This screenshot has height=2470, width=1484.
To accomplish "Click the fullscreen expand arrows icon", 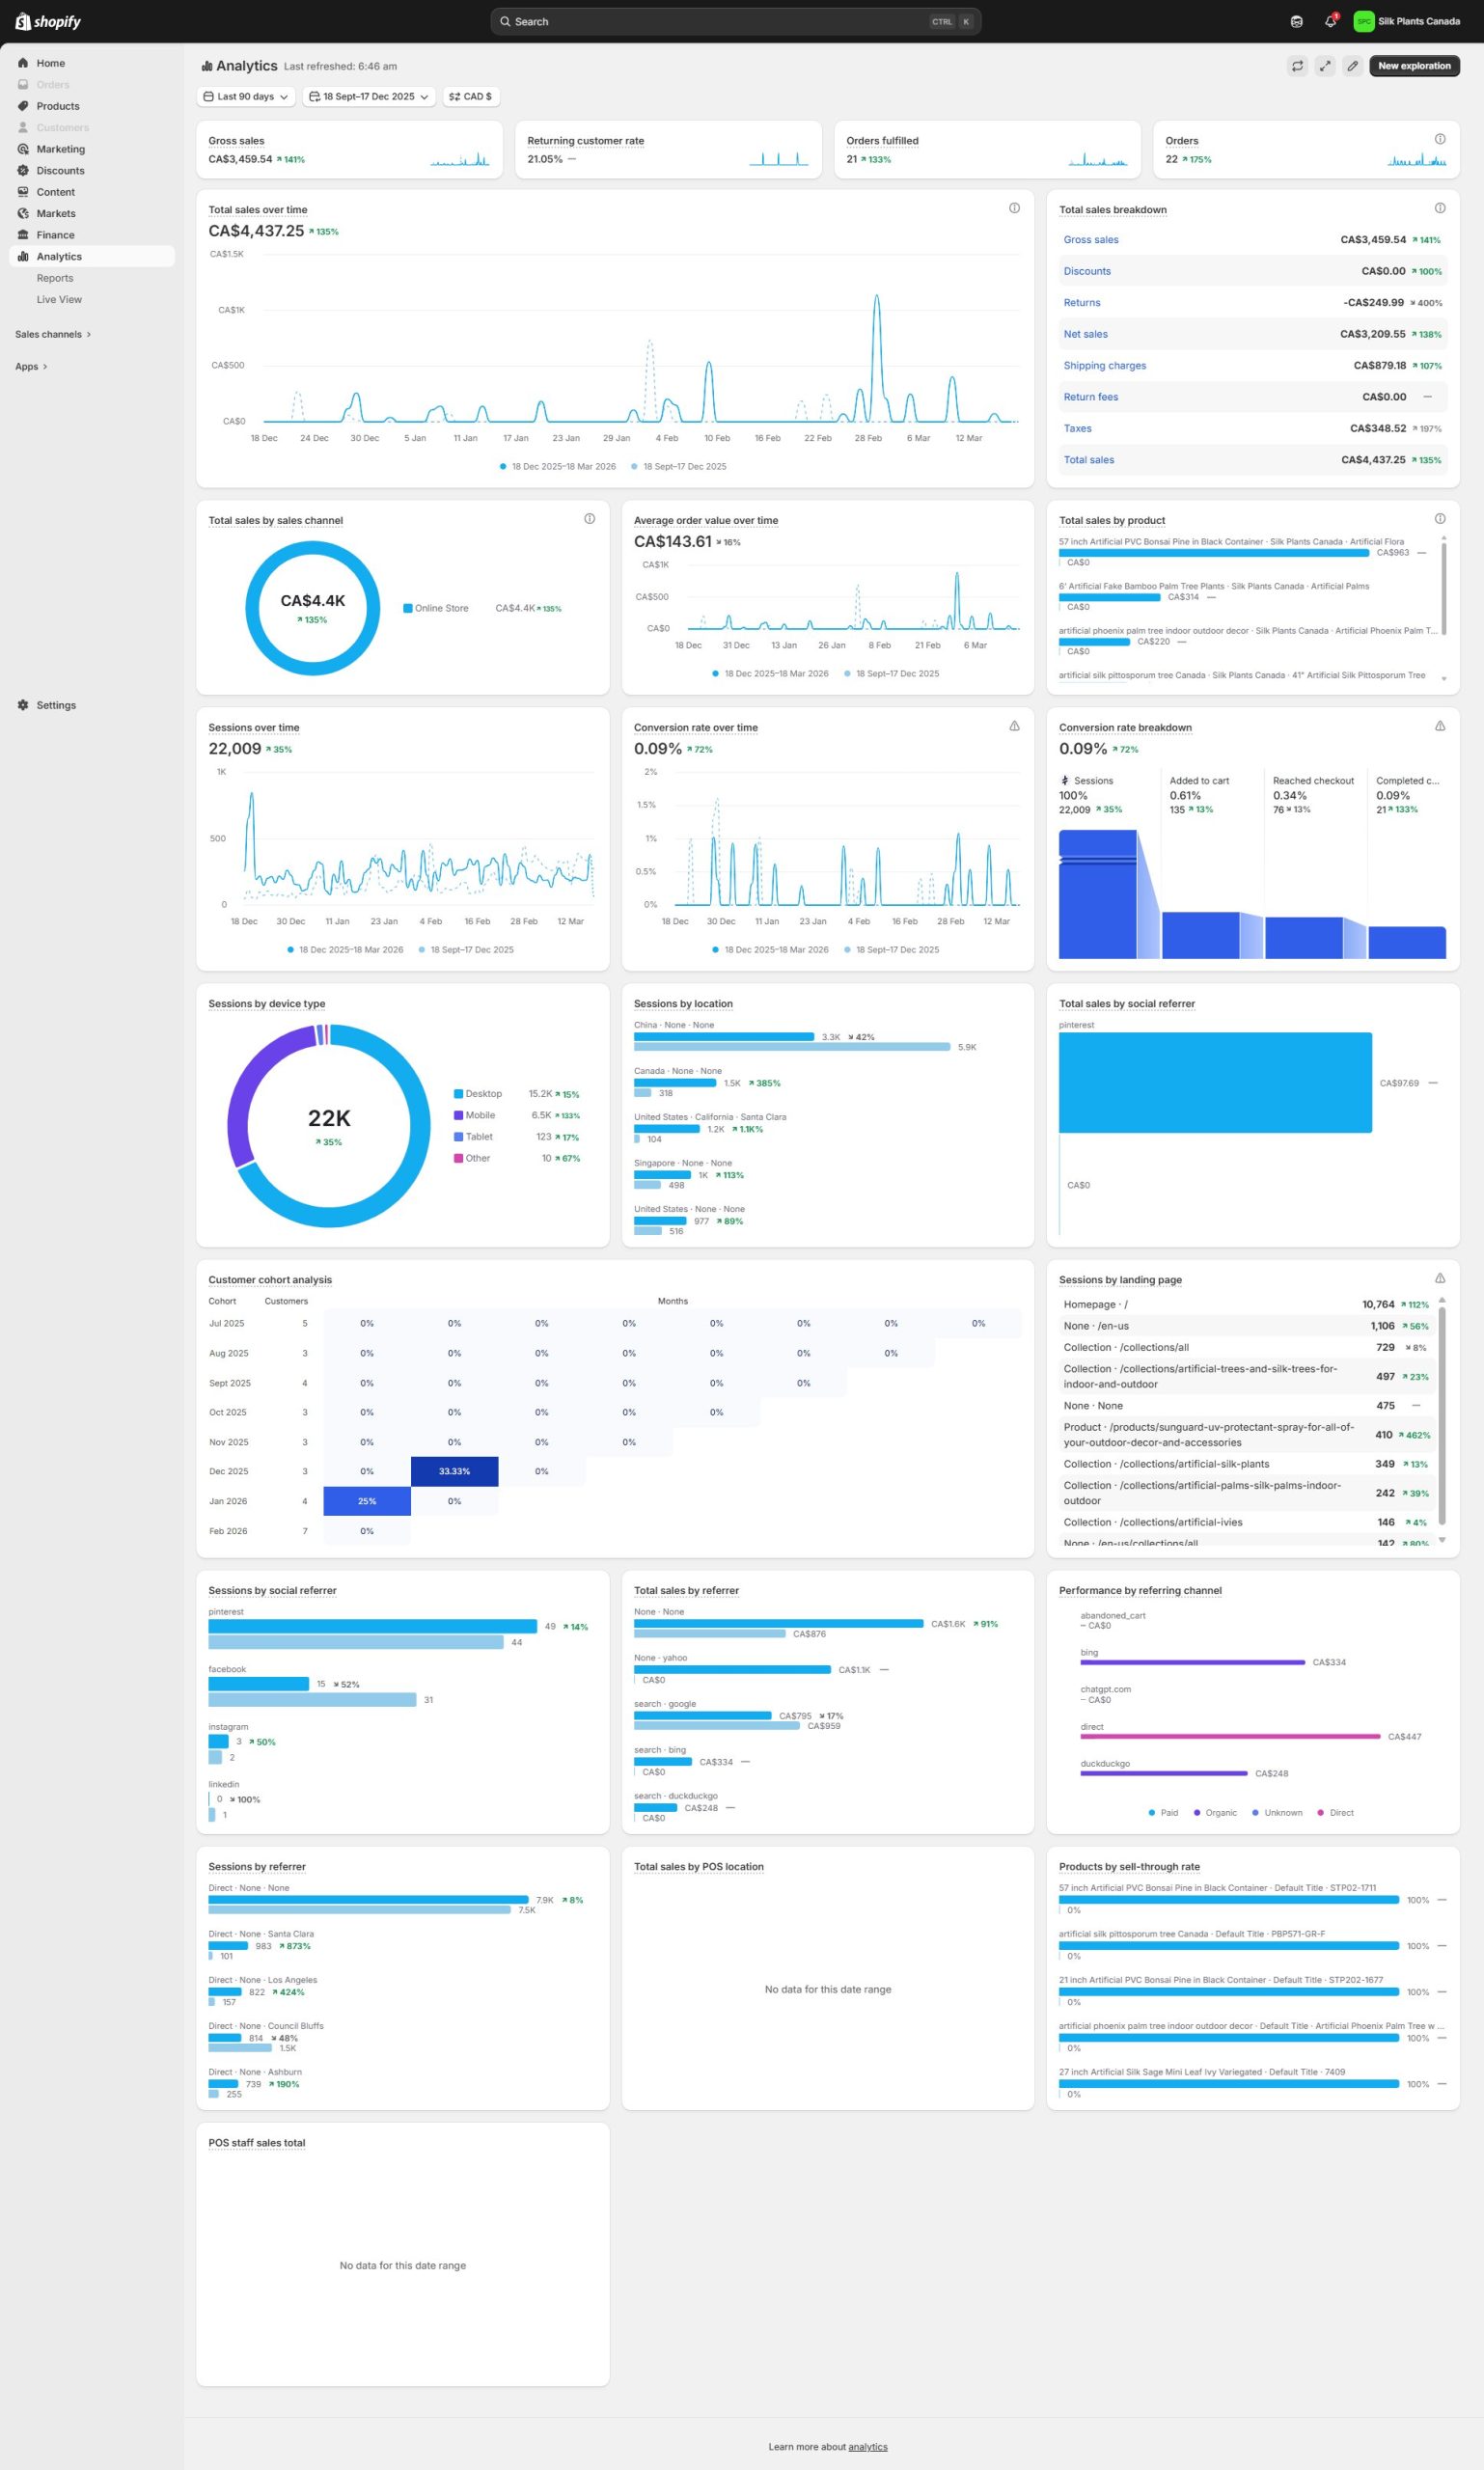I will [x=1324, y=66].
